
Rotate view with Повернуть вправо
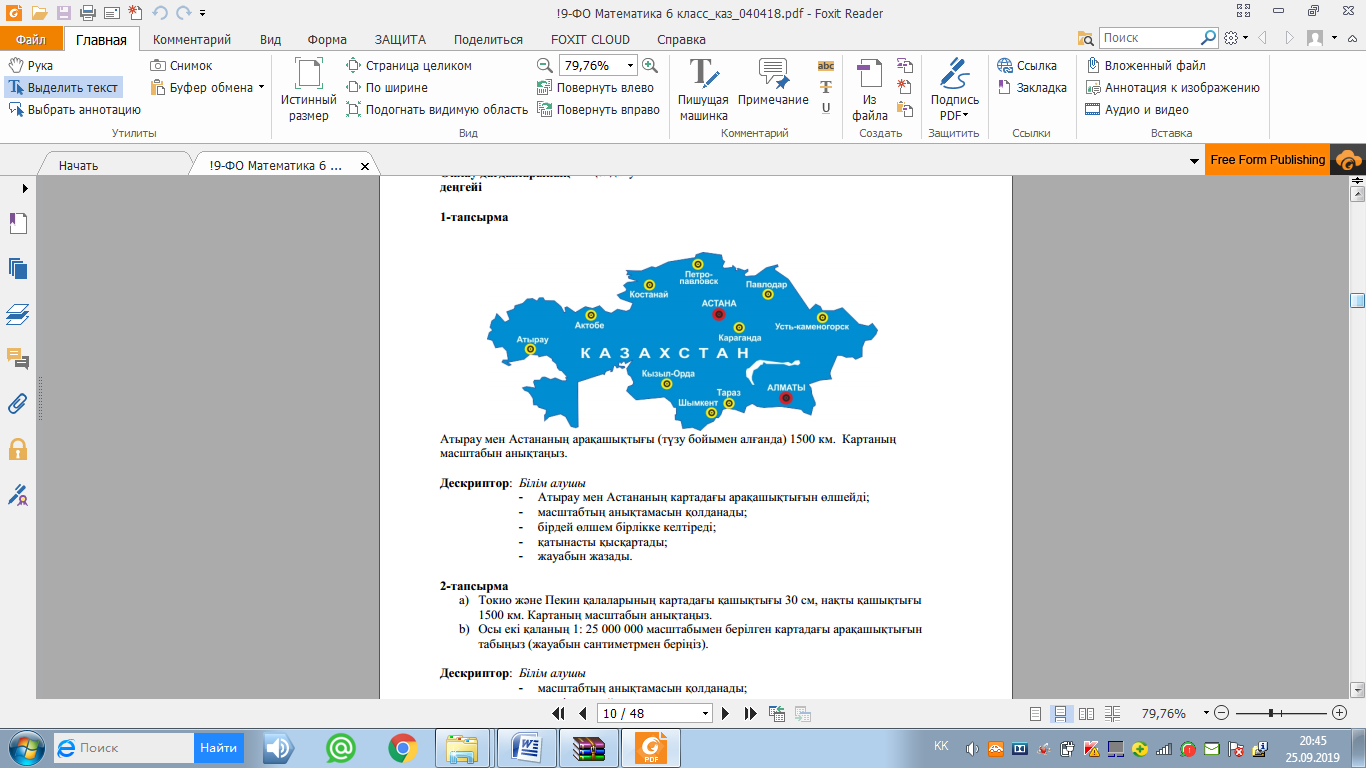point(598,110)
